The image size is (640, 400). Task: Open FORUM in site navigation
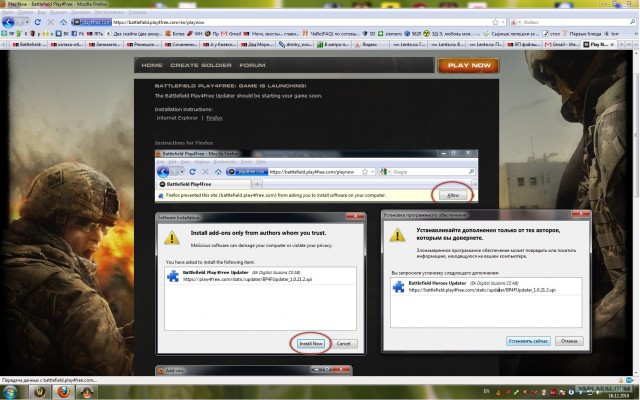point(252,65)
